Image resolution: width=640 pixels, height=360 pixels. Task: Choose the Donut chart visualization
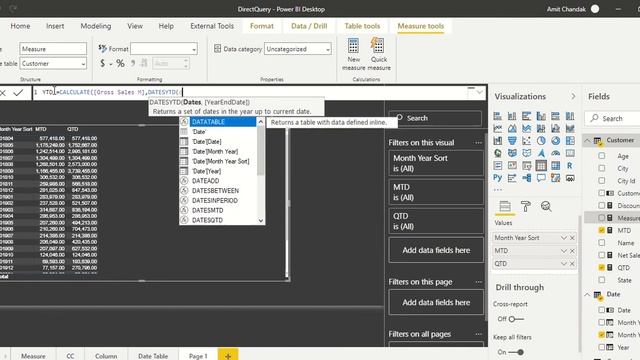[556, 141]
